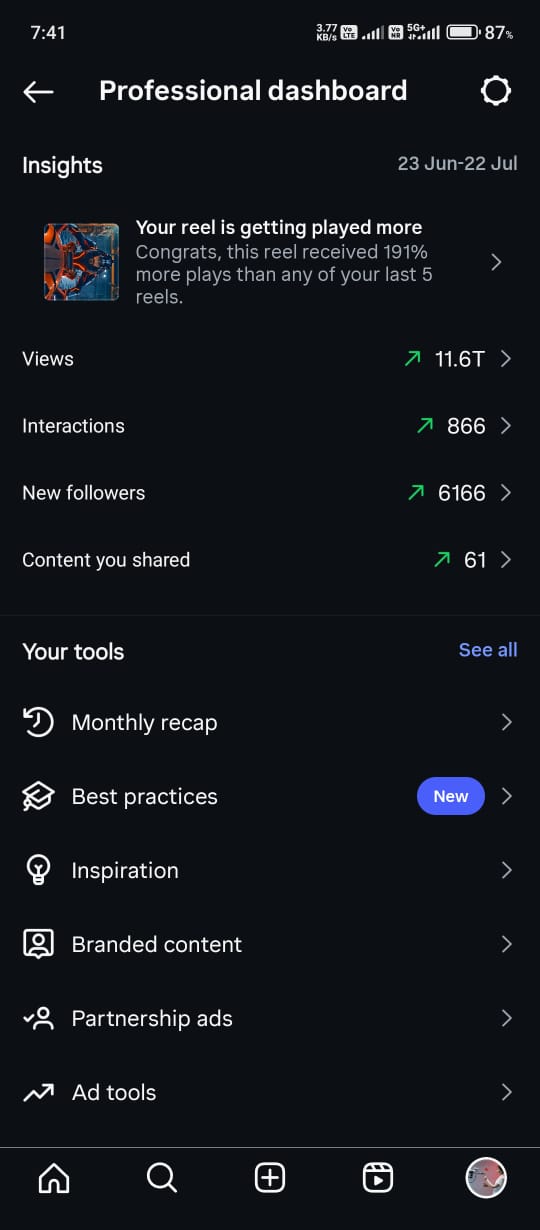Open the Search magnifier icon
The width and height of the screenshot is (540, 1230).
[x=162, y=1178]
